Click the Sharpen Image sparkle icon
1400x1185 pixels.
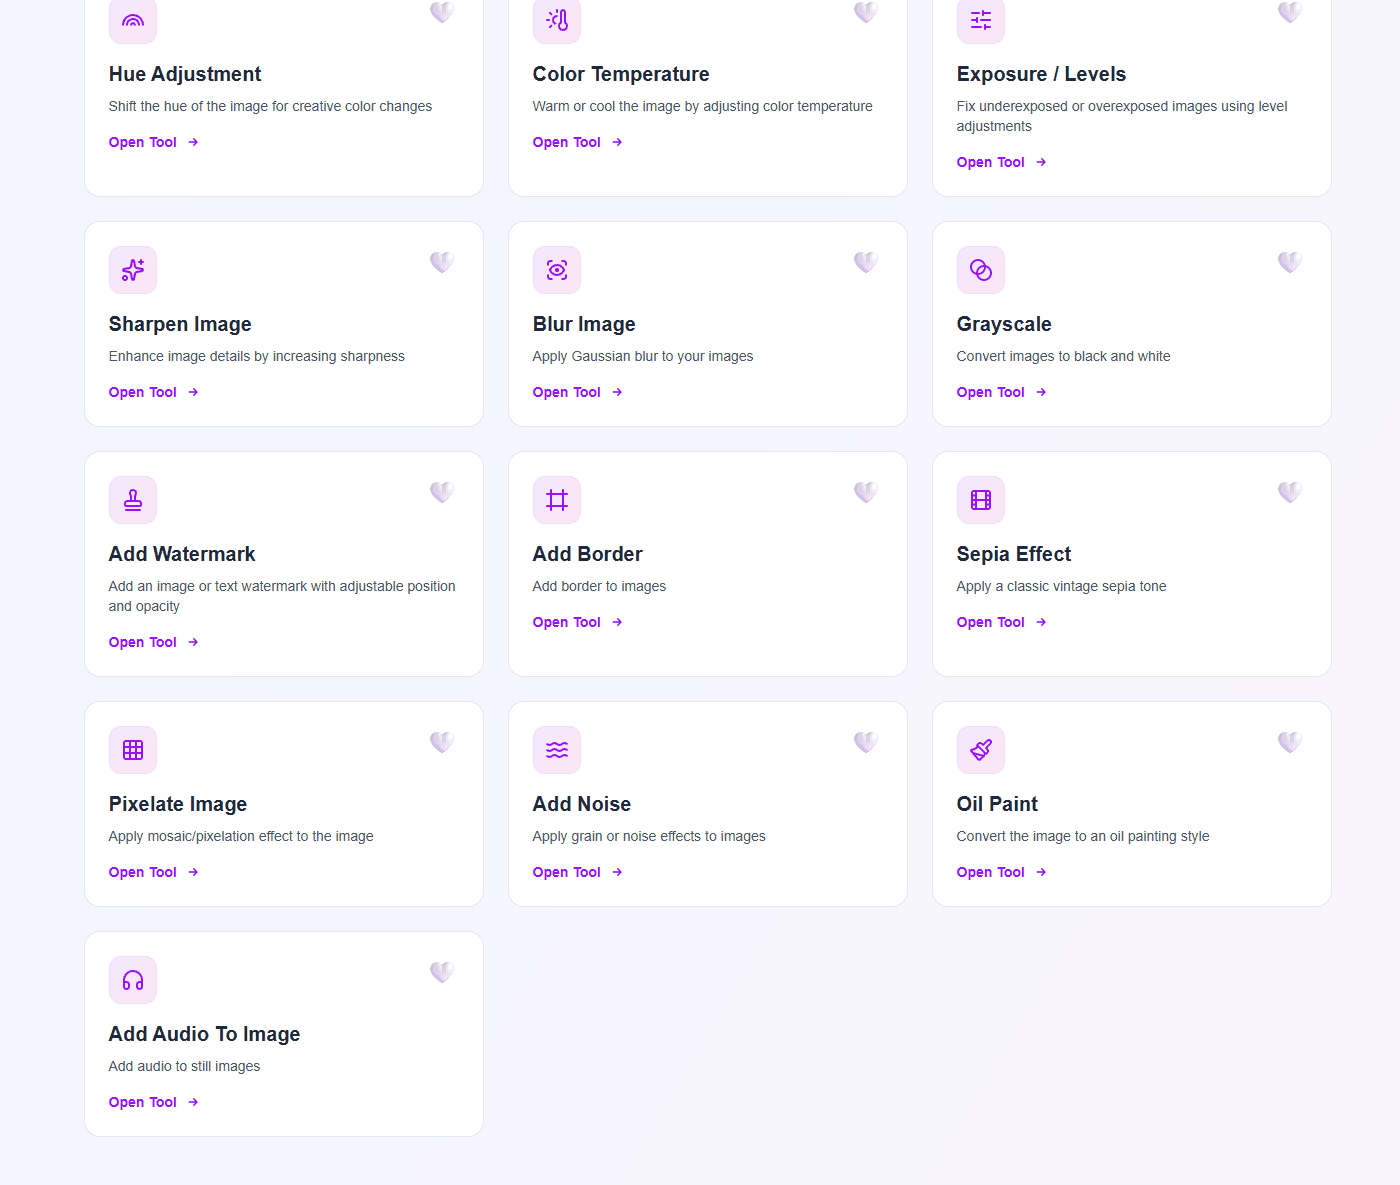(x=133, y=270)
